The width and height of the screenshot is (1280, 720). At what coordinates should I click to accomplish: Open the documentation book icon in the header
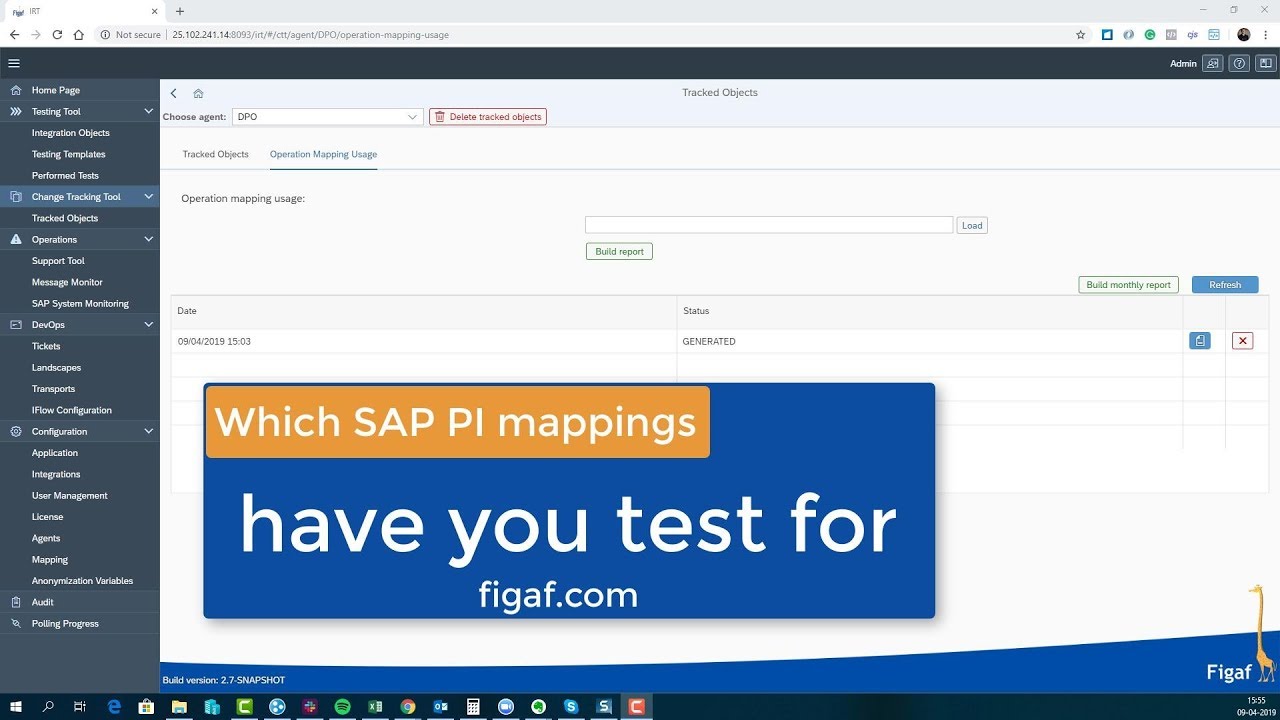[1265, 63]
